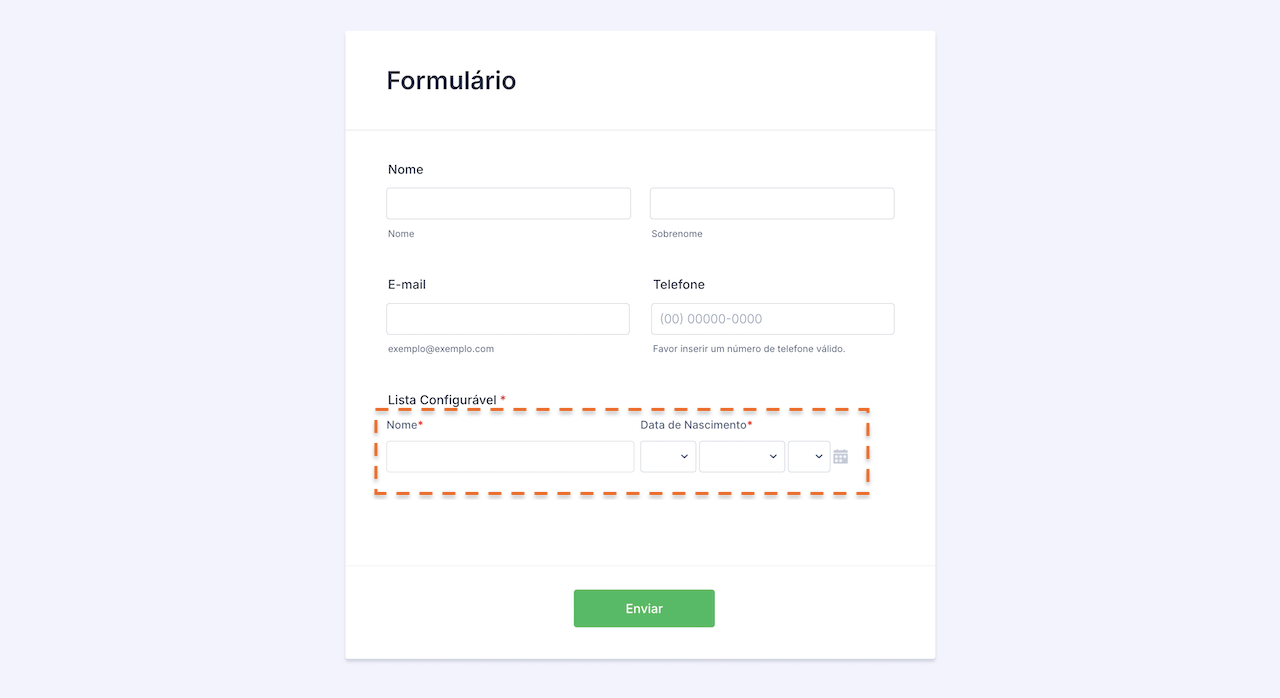1280x698 pixels.
Task: Open the month dropdown under Data de Nascimento
Action: pos(741,456)
